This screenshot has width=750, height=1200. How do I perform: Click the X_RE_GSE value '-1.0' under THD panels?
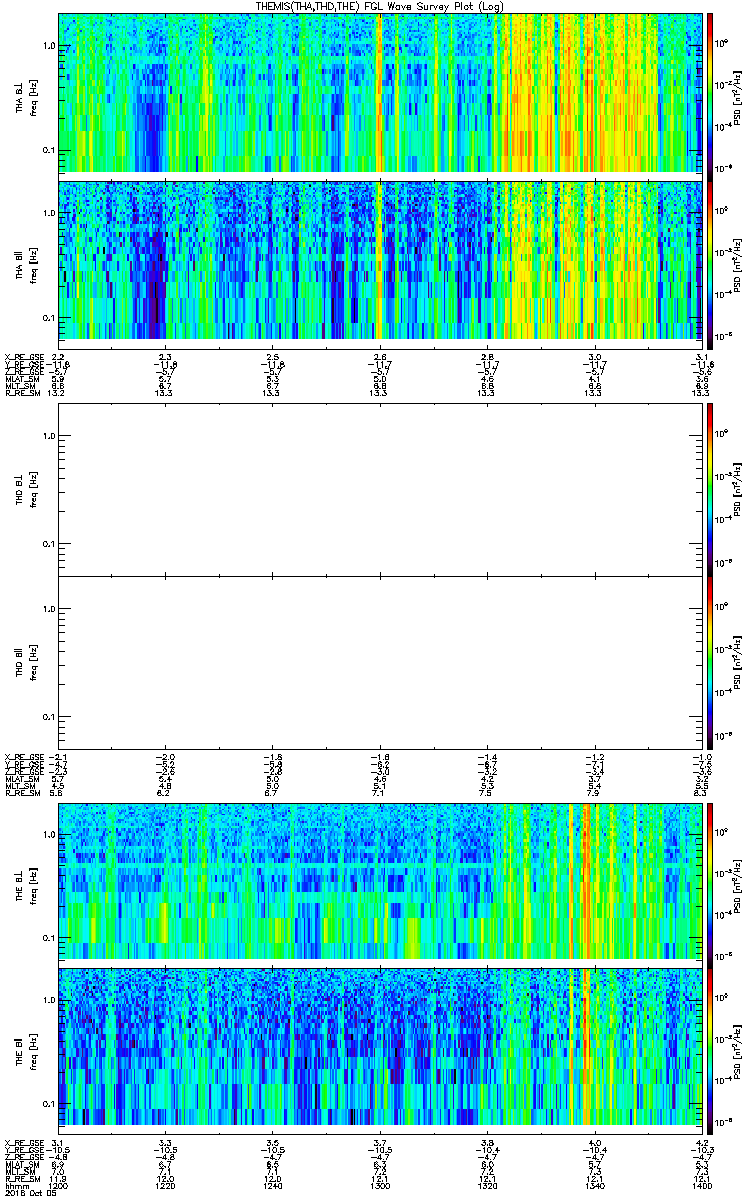click(700, 756)
